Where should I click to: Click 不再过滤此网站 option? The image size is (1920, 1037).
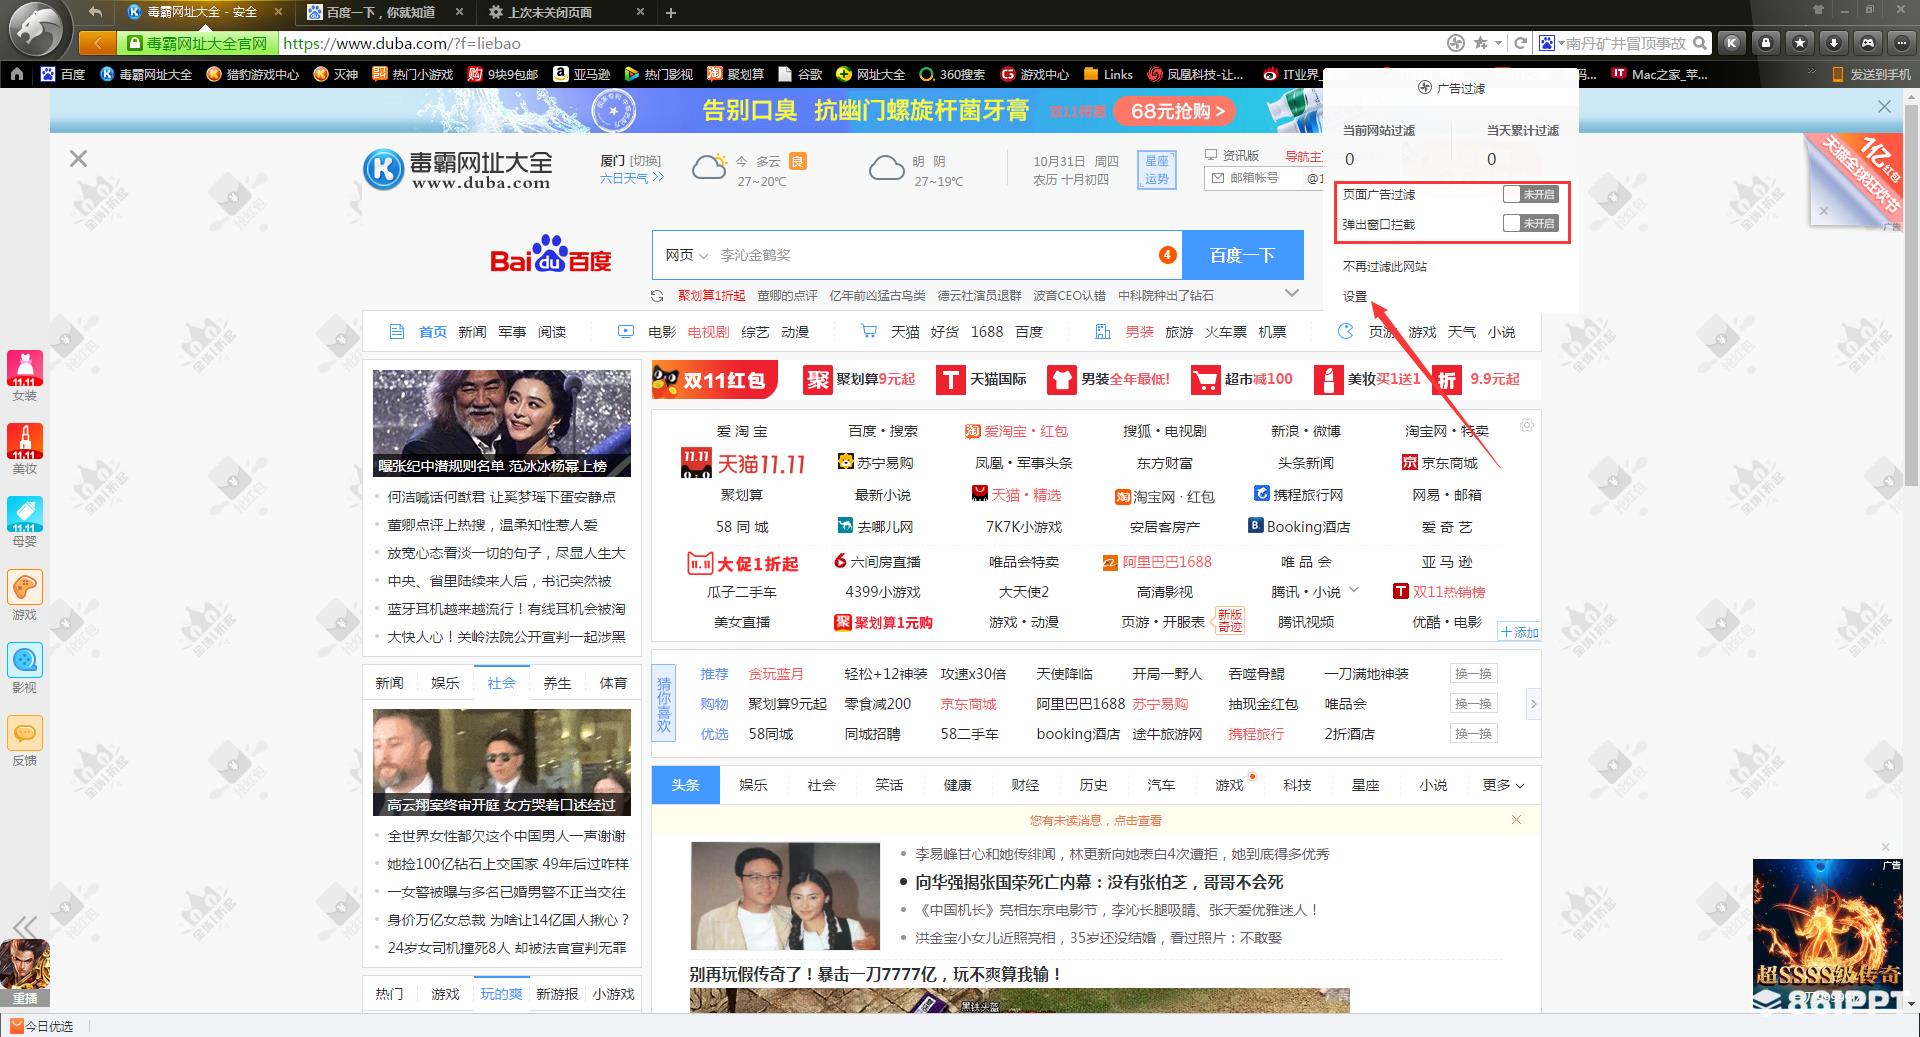(x=1385, y=266)
